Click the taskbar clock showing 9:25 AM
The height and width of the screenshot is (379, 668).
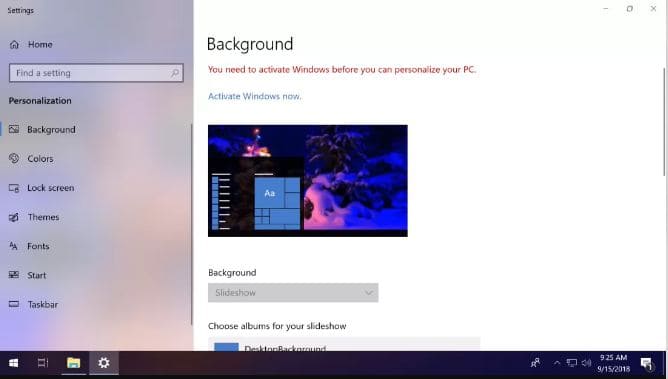point(613,363)
